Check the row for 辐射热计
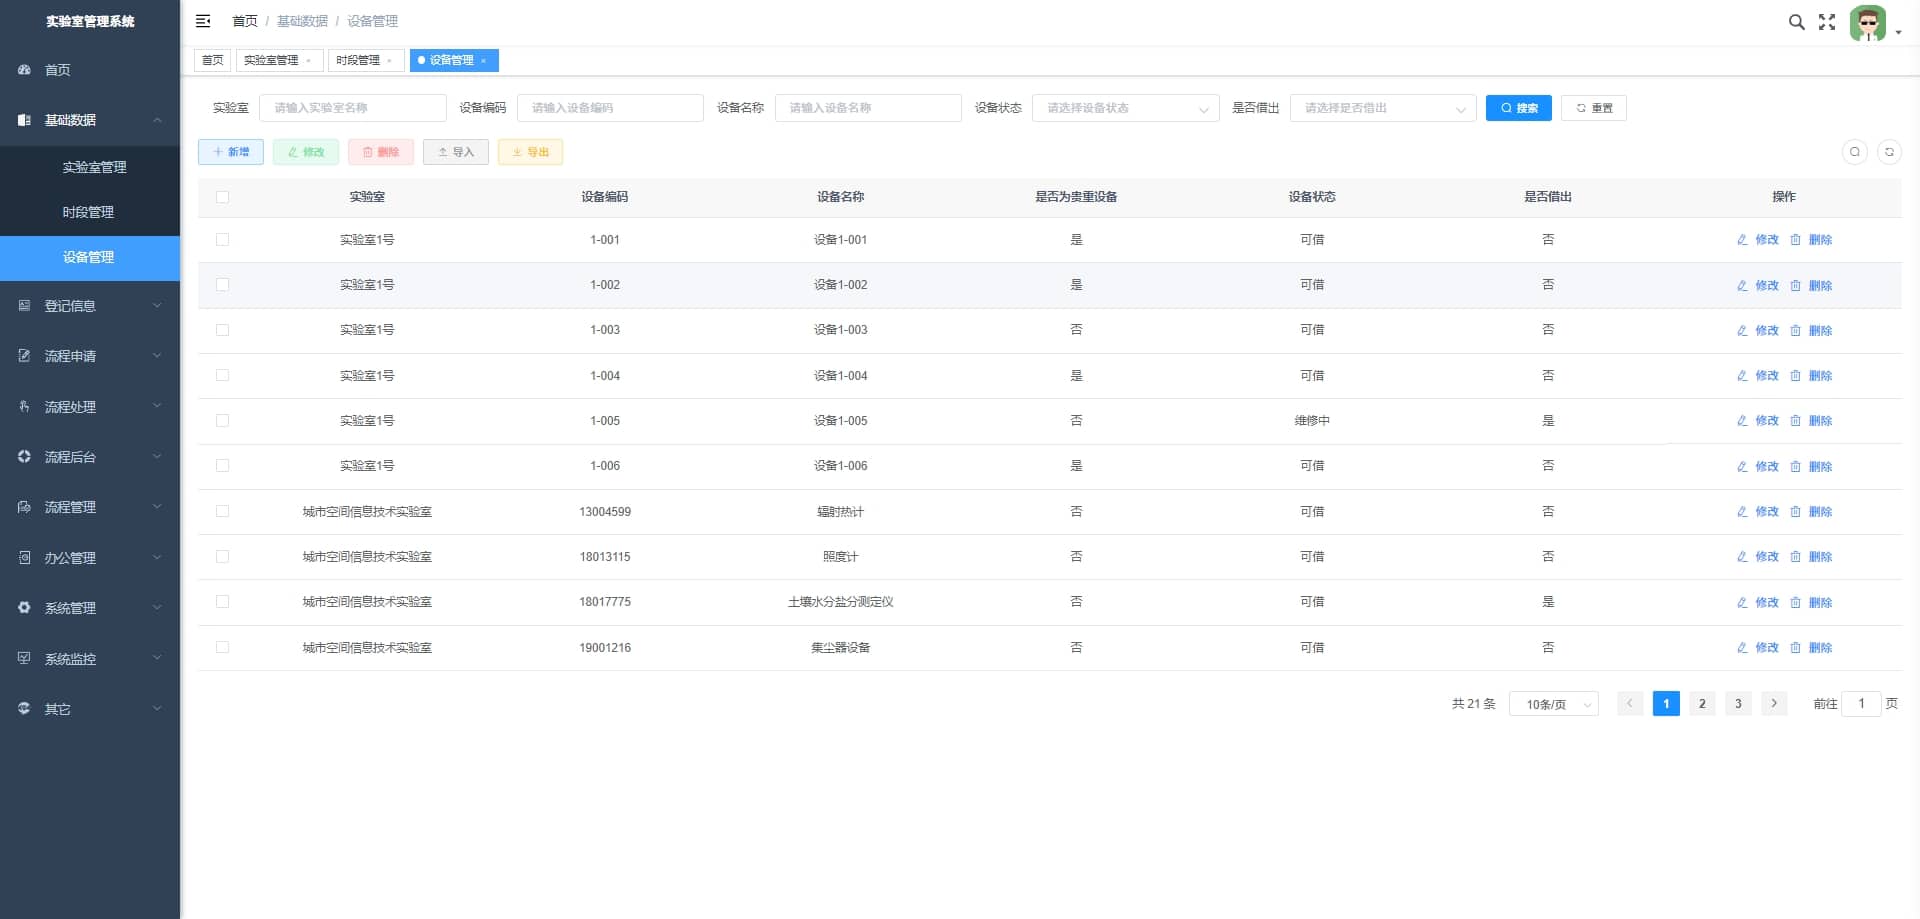1920x919 pixels. pyautogui.click(x=222, y=512)
